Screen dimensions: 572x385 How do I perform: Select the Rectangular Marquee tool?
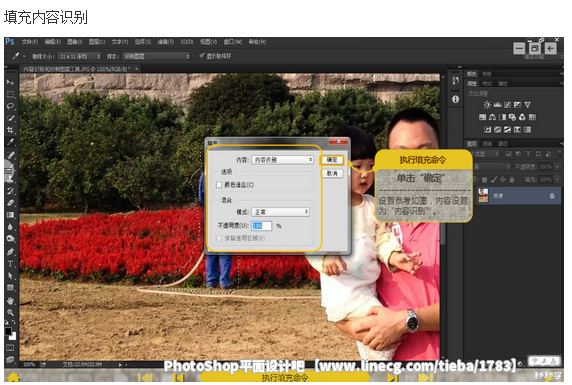[x=10, y=95]
